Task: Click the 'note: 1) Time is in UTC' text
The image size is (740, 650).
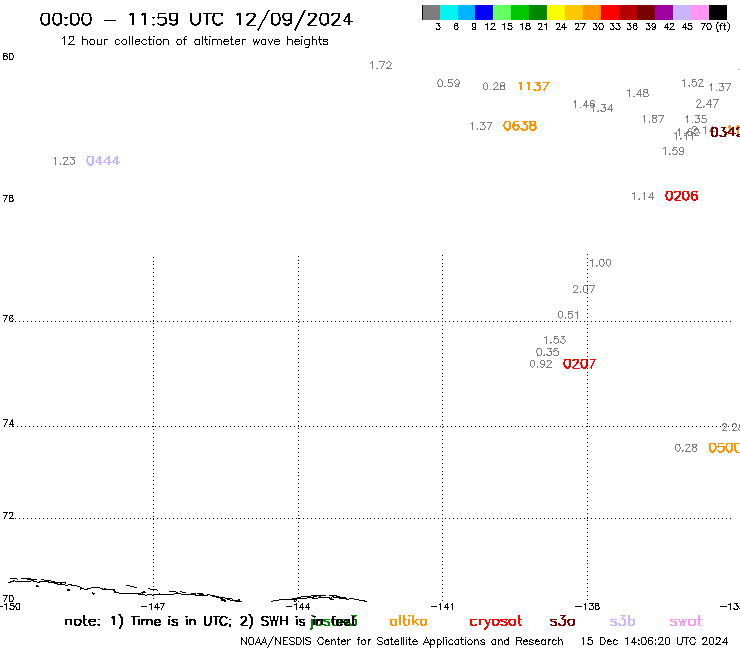Action: 148,622
